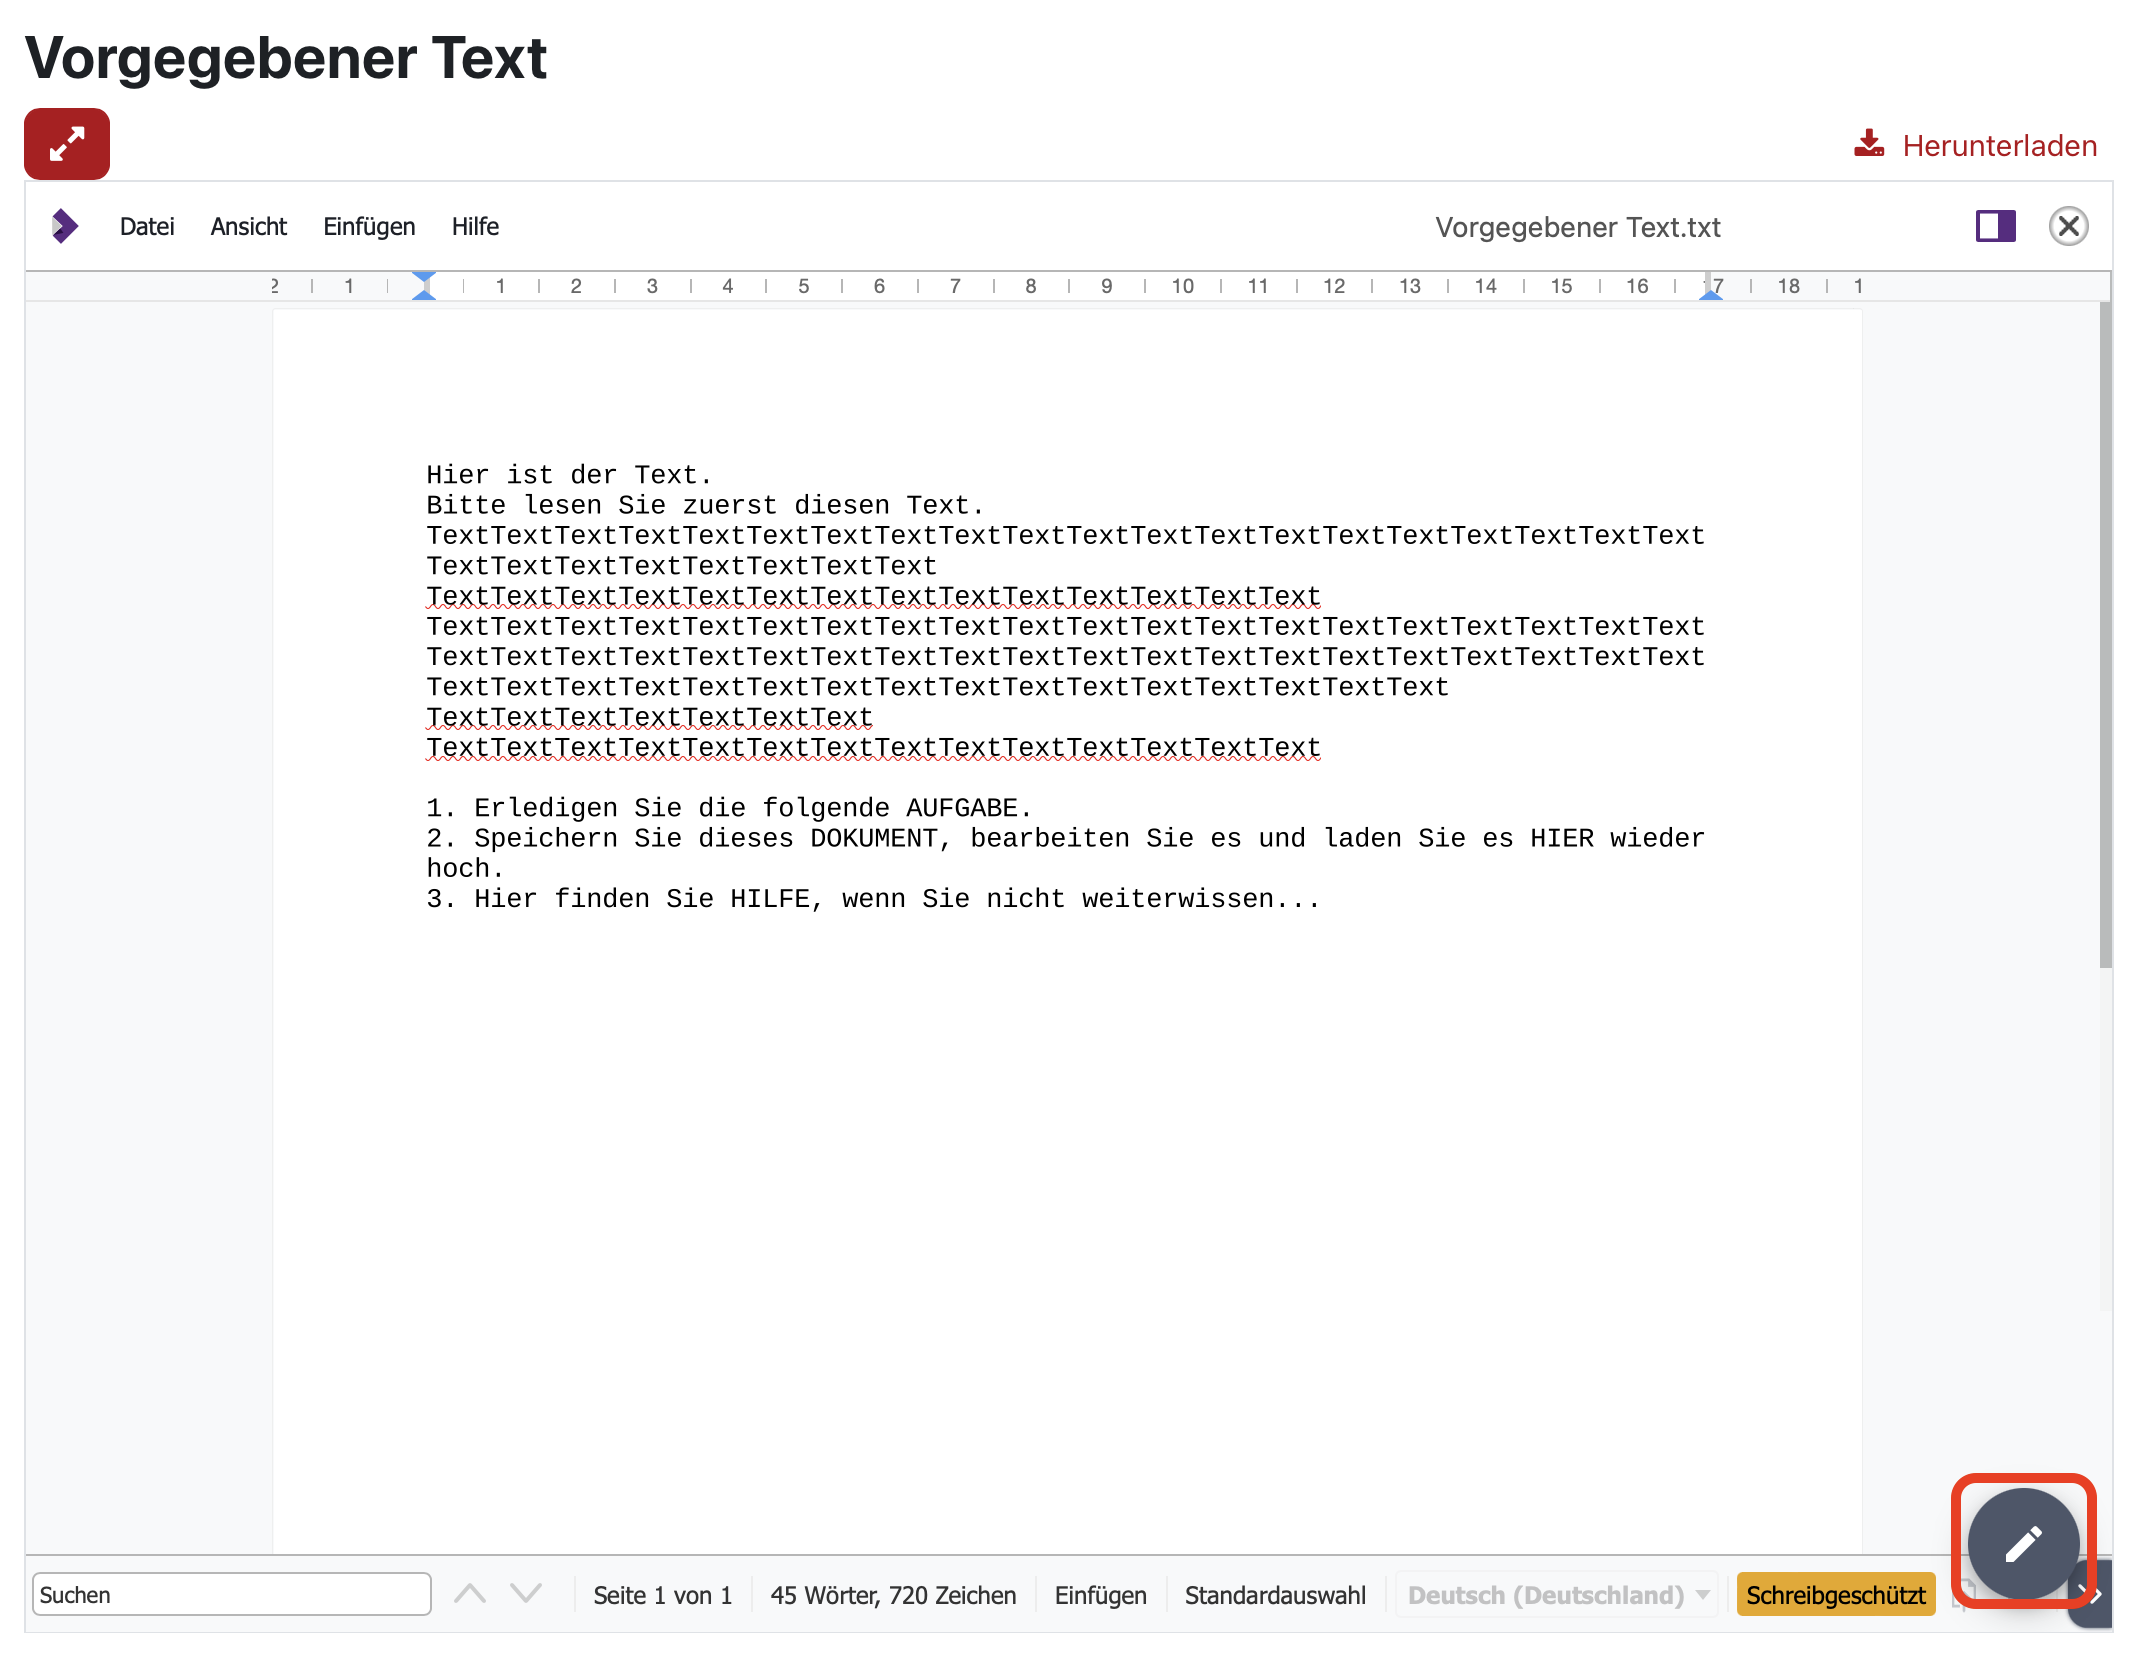Click the Herunterladen download link

[1975, 145]
